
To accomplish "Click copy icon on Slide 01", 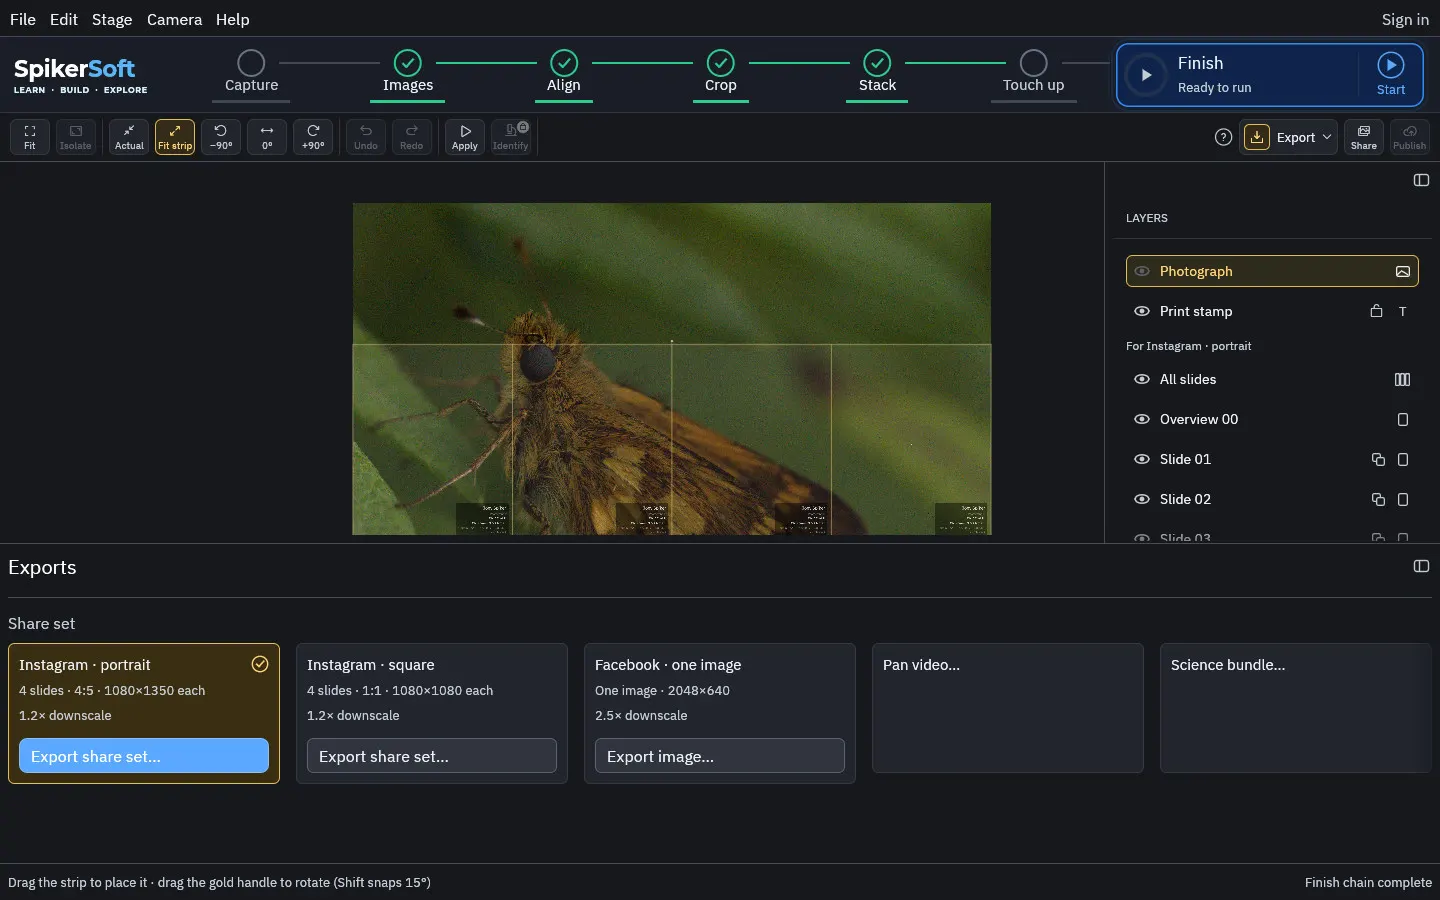I will [1378, 459].
